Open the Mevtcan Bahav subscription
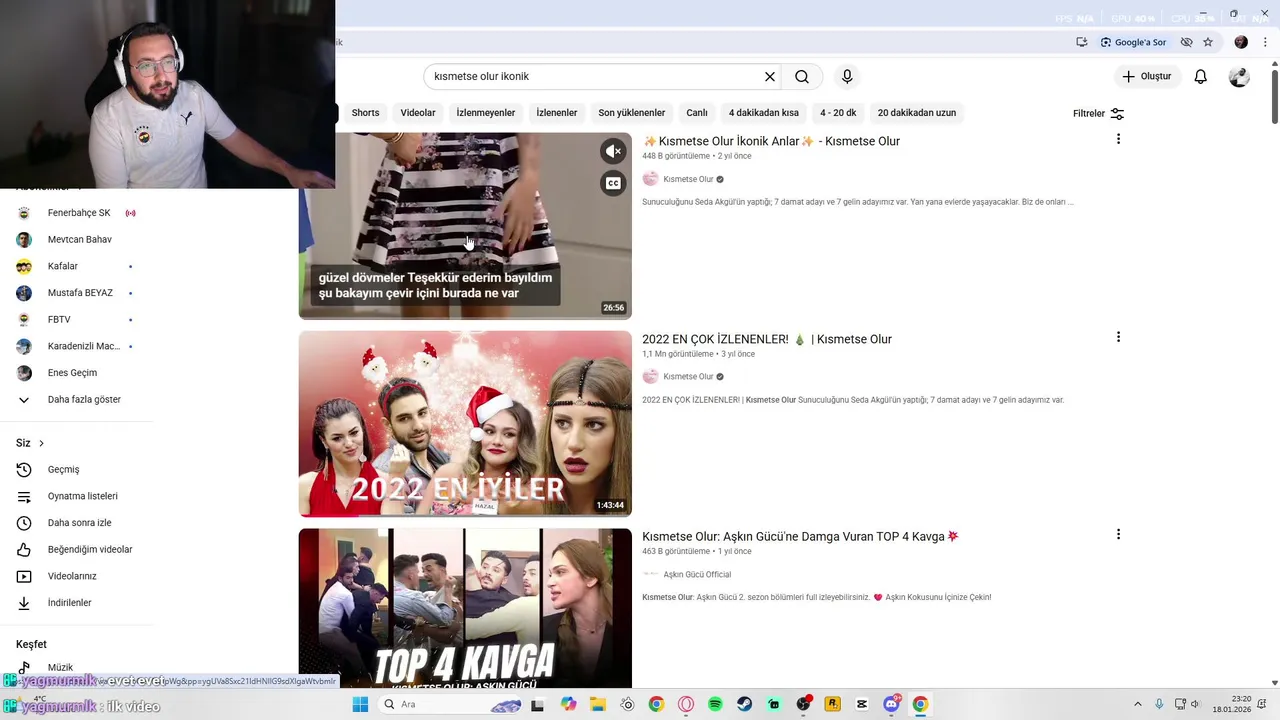This screenshot has width=1280, height=720. coord(78,239)
